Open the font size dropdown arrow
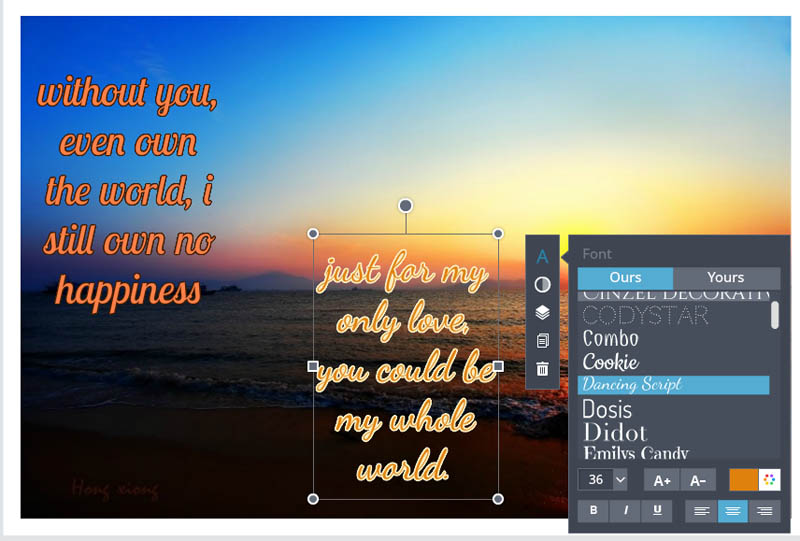The height and width of the screenshot is (541, 800). click(x=620, y=480)
